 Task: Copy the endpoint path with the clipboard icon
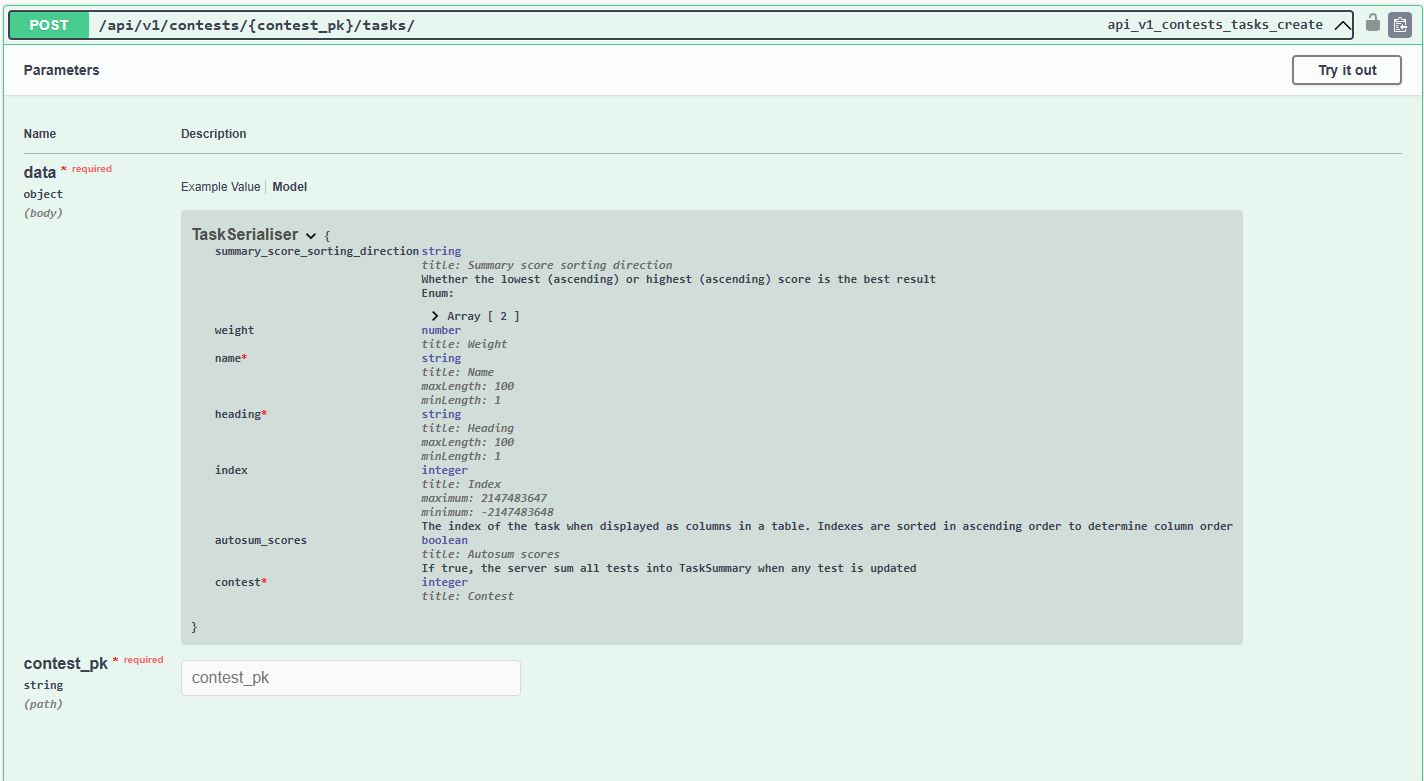(x=1399, y=25)
